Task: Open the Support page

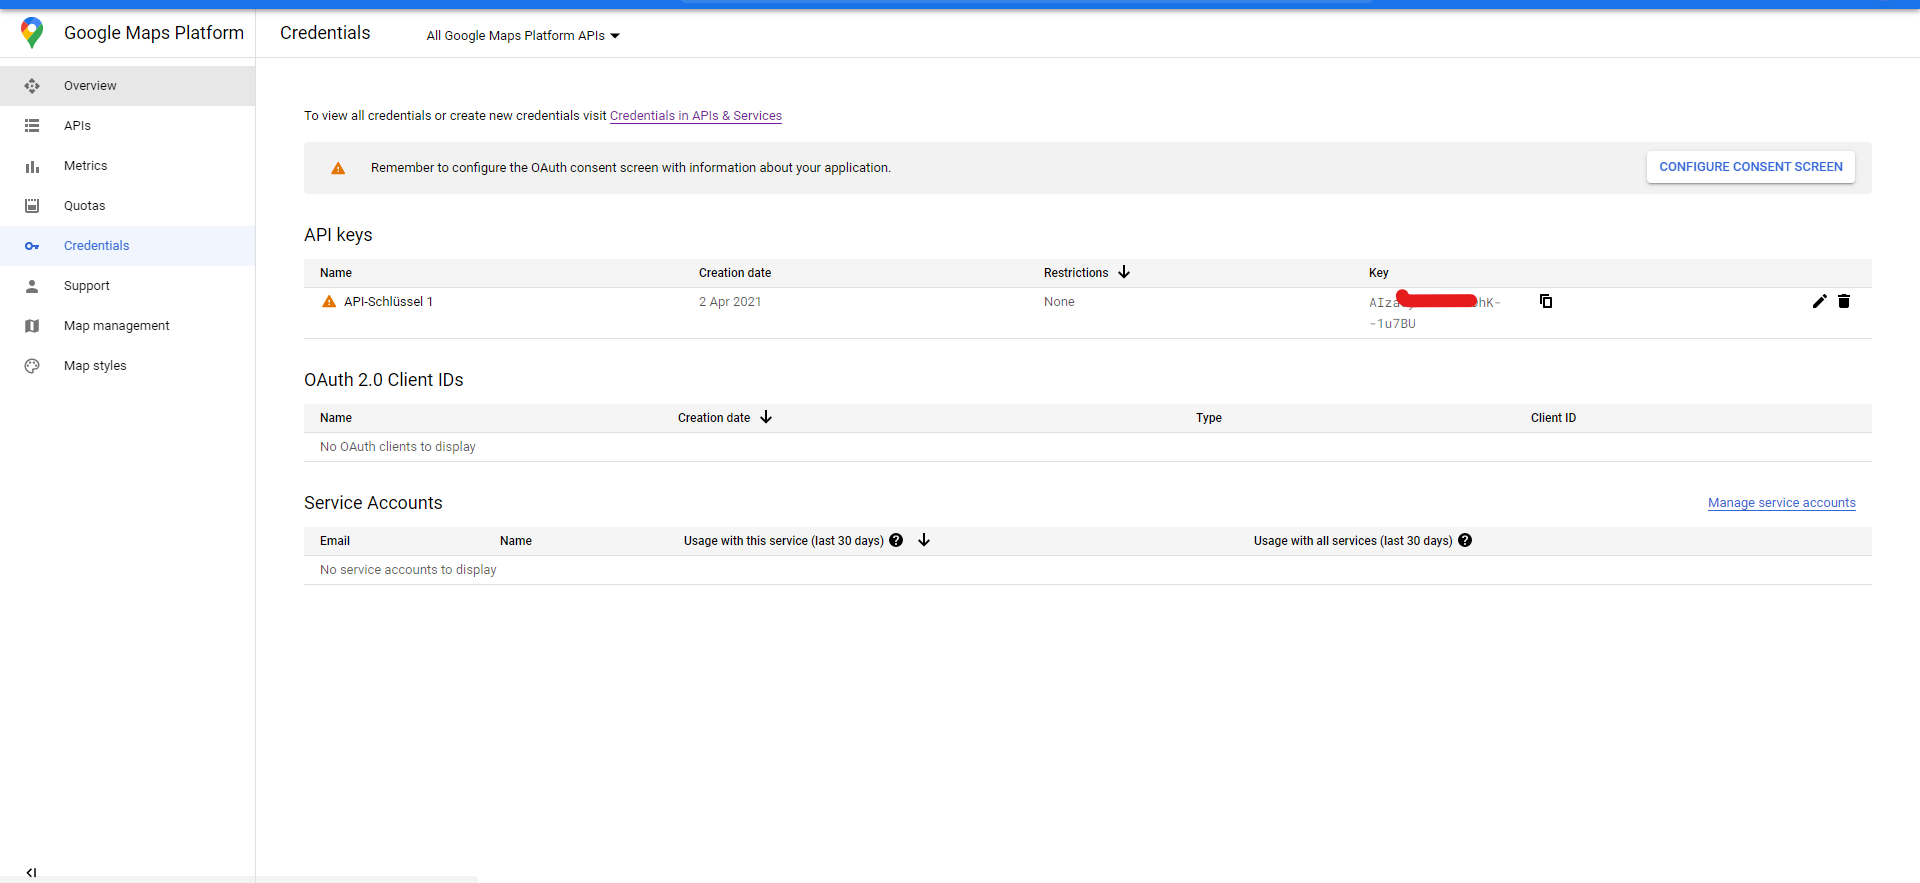Action: (127, 286)
